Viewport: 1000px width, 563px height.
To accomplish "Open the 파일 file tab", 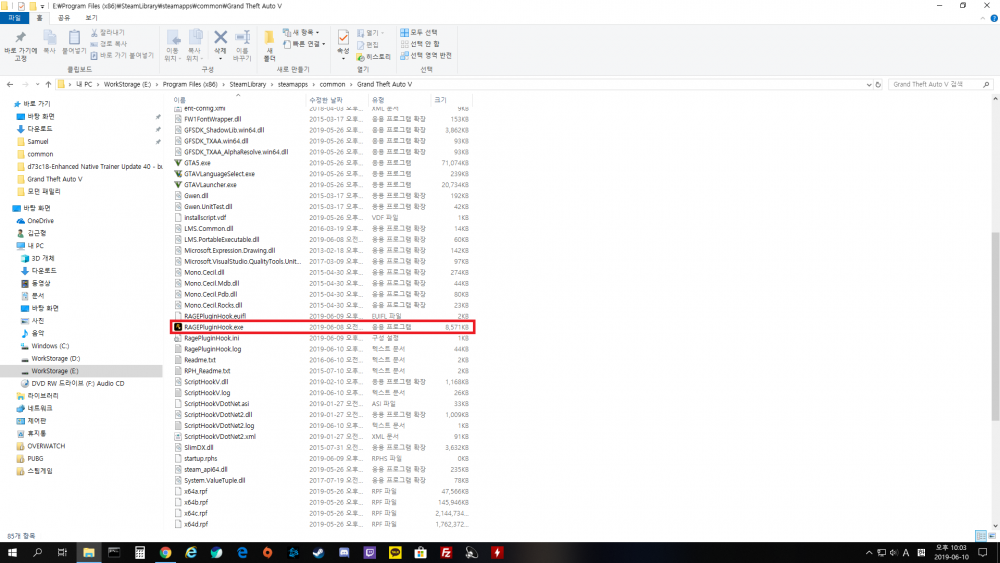I will [14, 18].
